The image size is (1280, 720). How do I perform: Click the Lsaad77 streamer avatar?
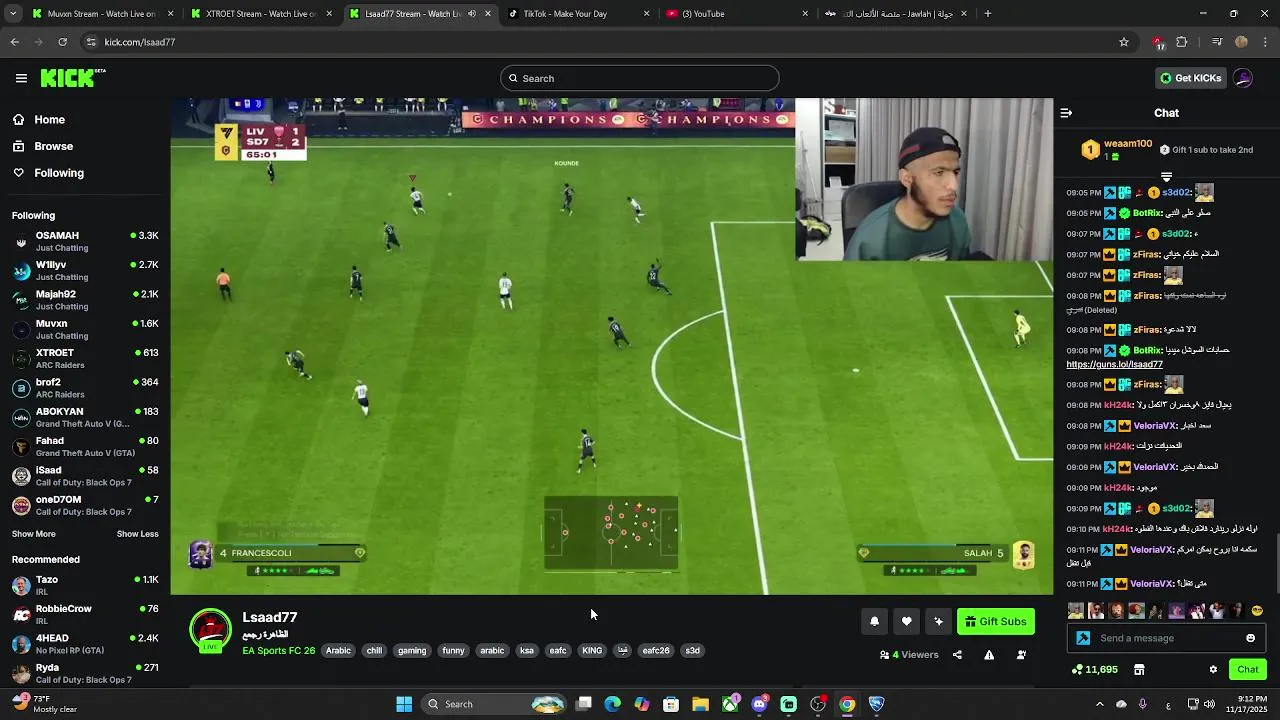click(210, 631)
